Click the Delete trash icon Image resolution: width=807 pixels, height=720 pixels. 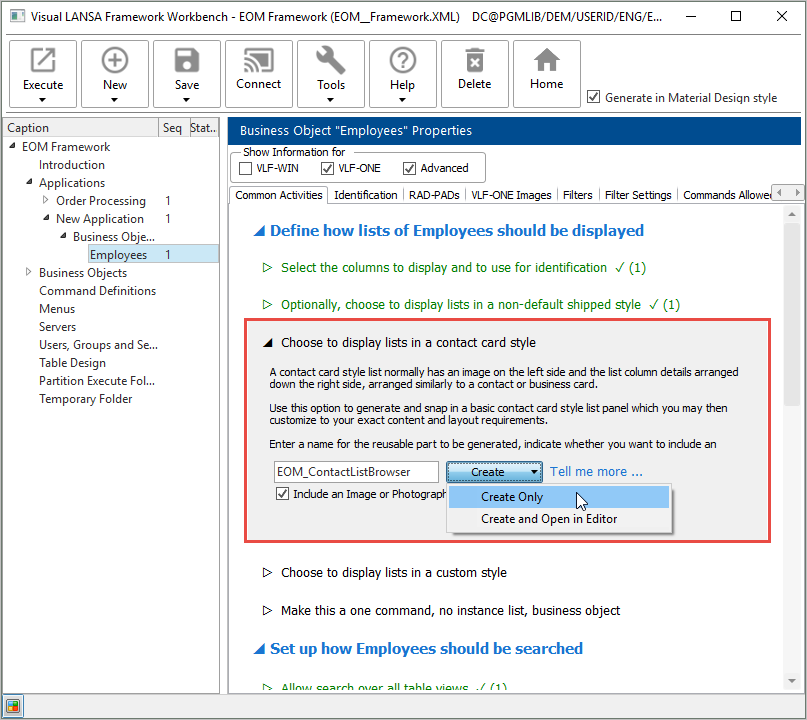[475, 61]
